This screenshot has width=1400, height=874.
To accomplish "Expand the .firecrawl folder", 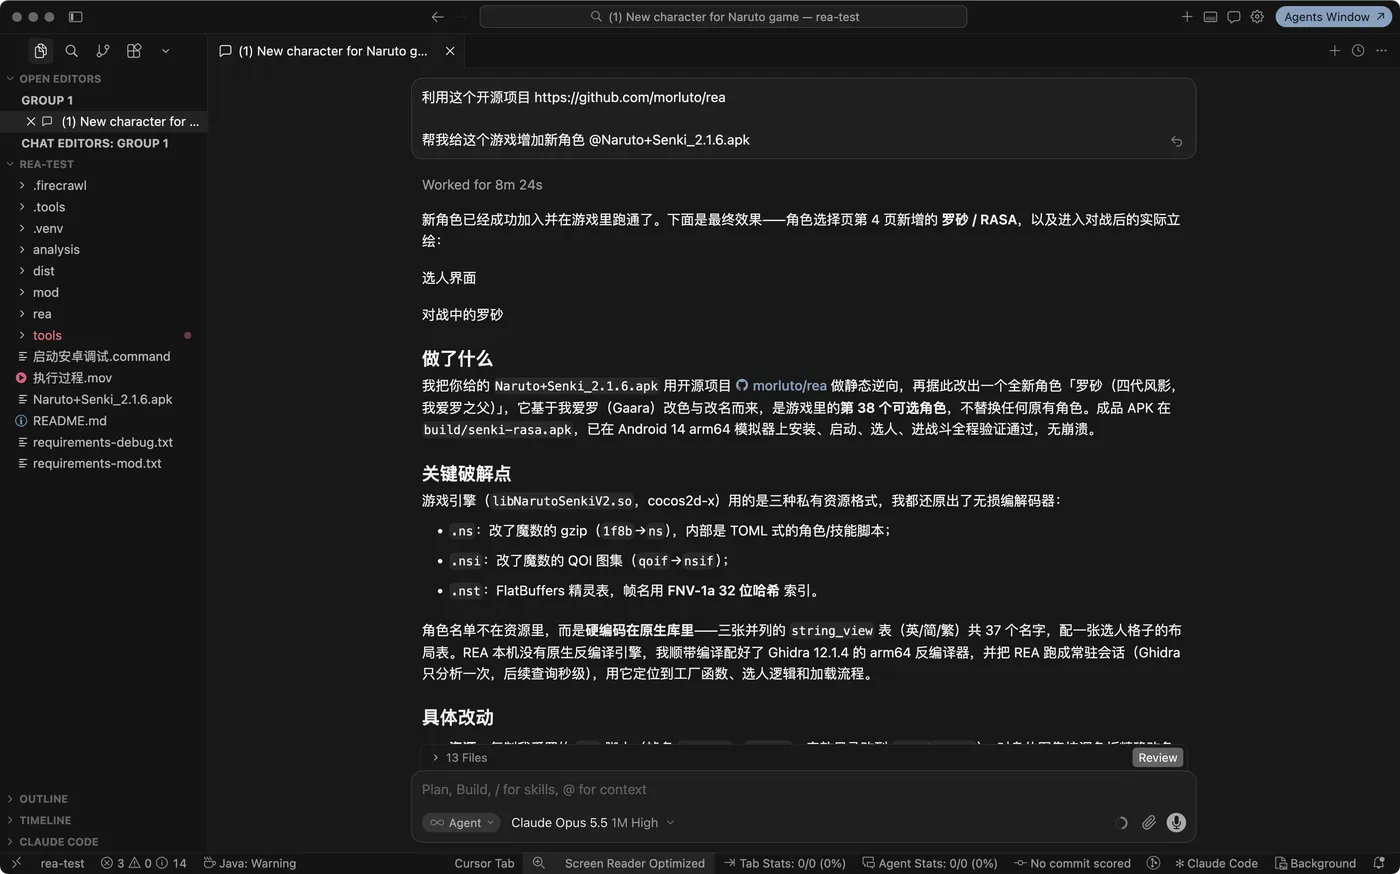I will (x=104, y=186).
